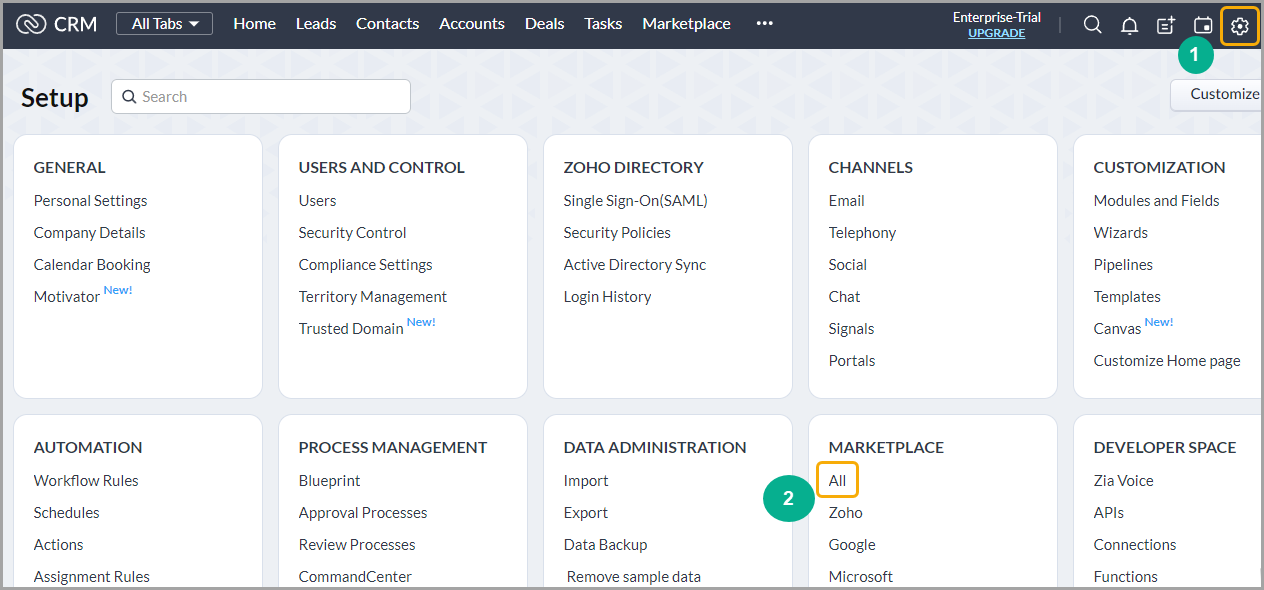Open Actions under Automation
The image size is (1264, 590).
click(58, 545)
